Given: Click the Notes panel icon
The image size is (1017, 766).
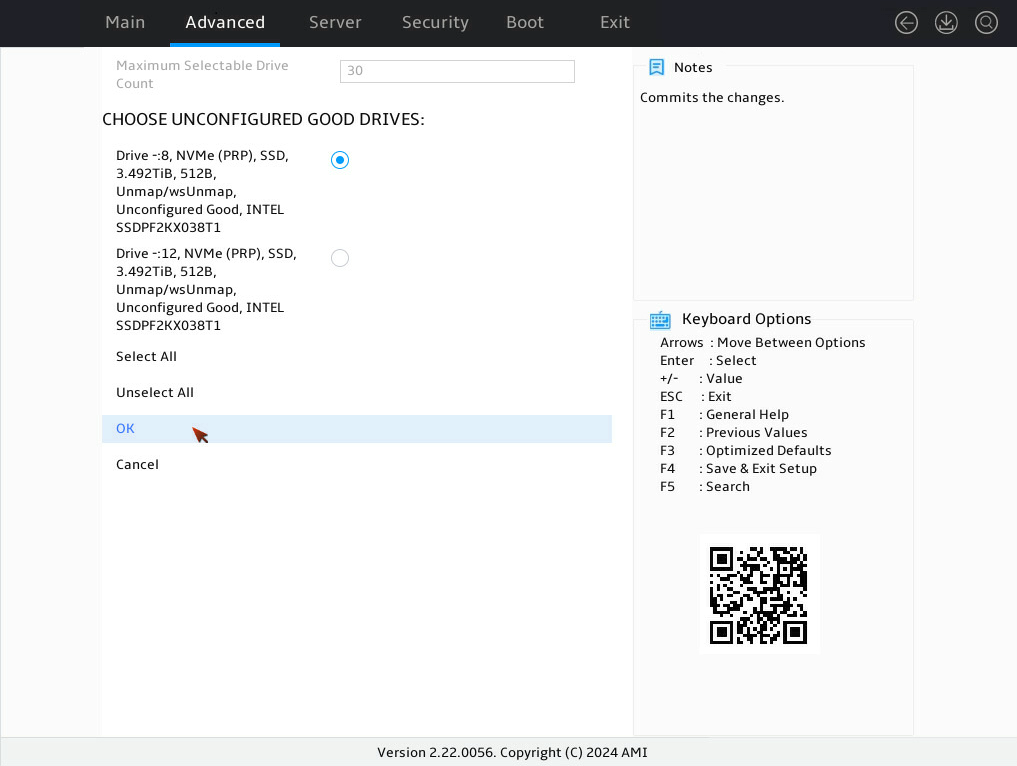Looking at the screenshot, I should (656, 67).
